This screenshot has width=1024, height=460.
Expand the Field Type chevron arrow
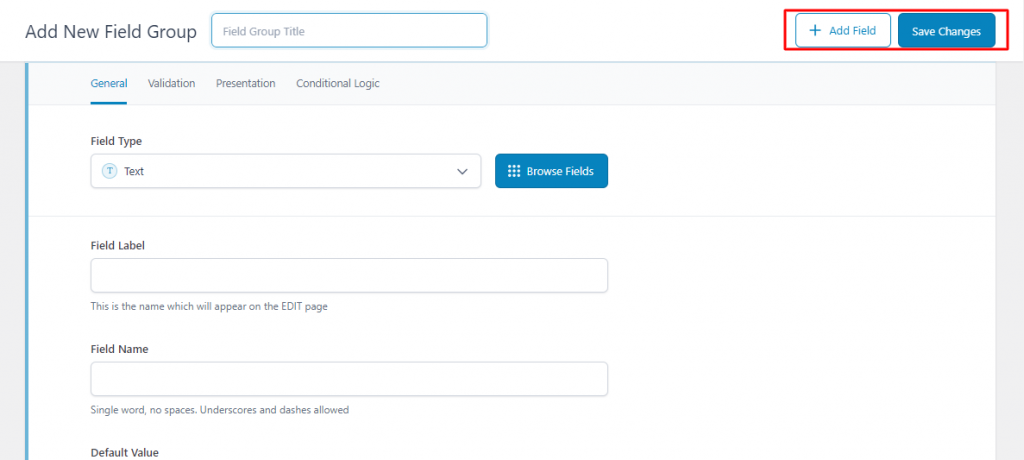(462, 171)
